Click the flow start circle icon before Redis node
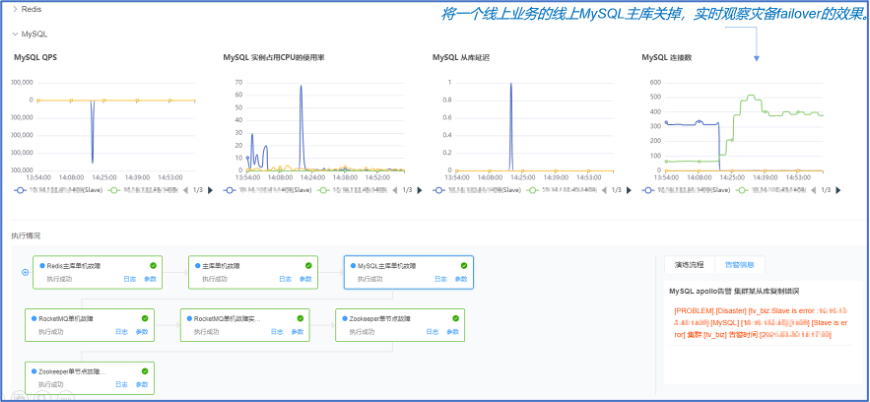The image size is (870, 402). tap(24, 272)
